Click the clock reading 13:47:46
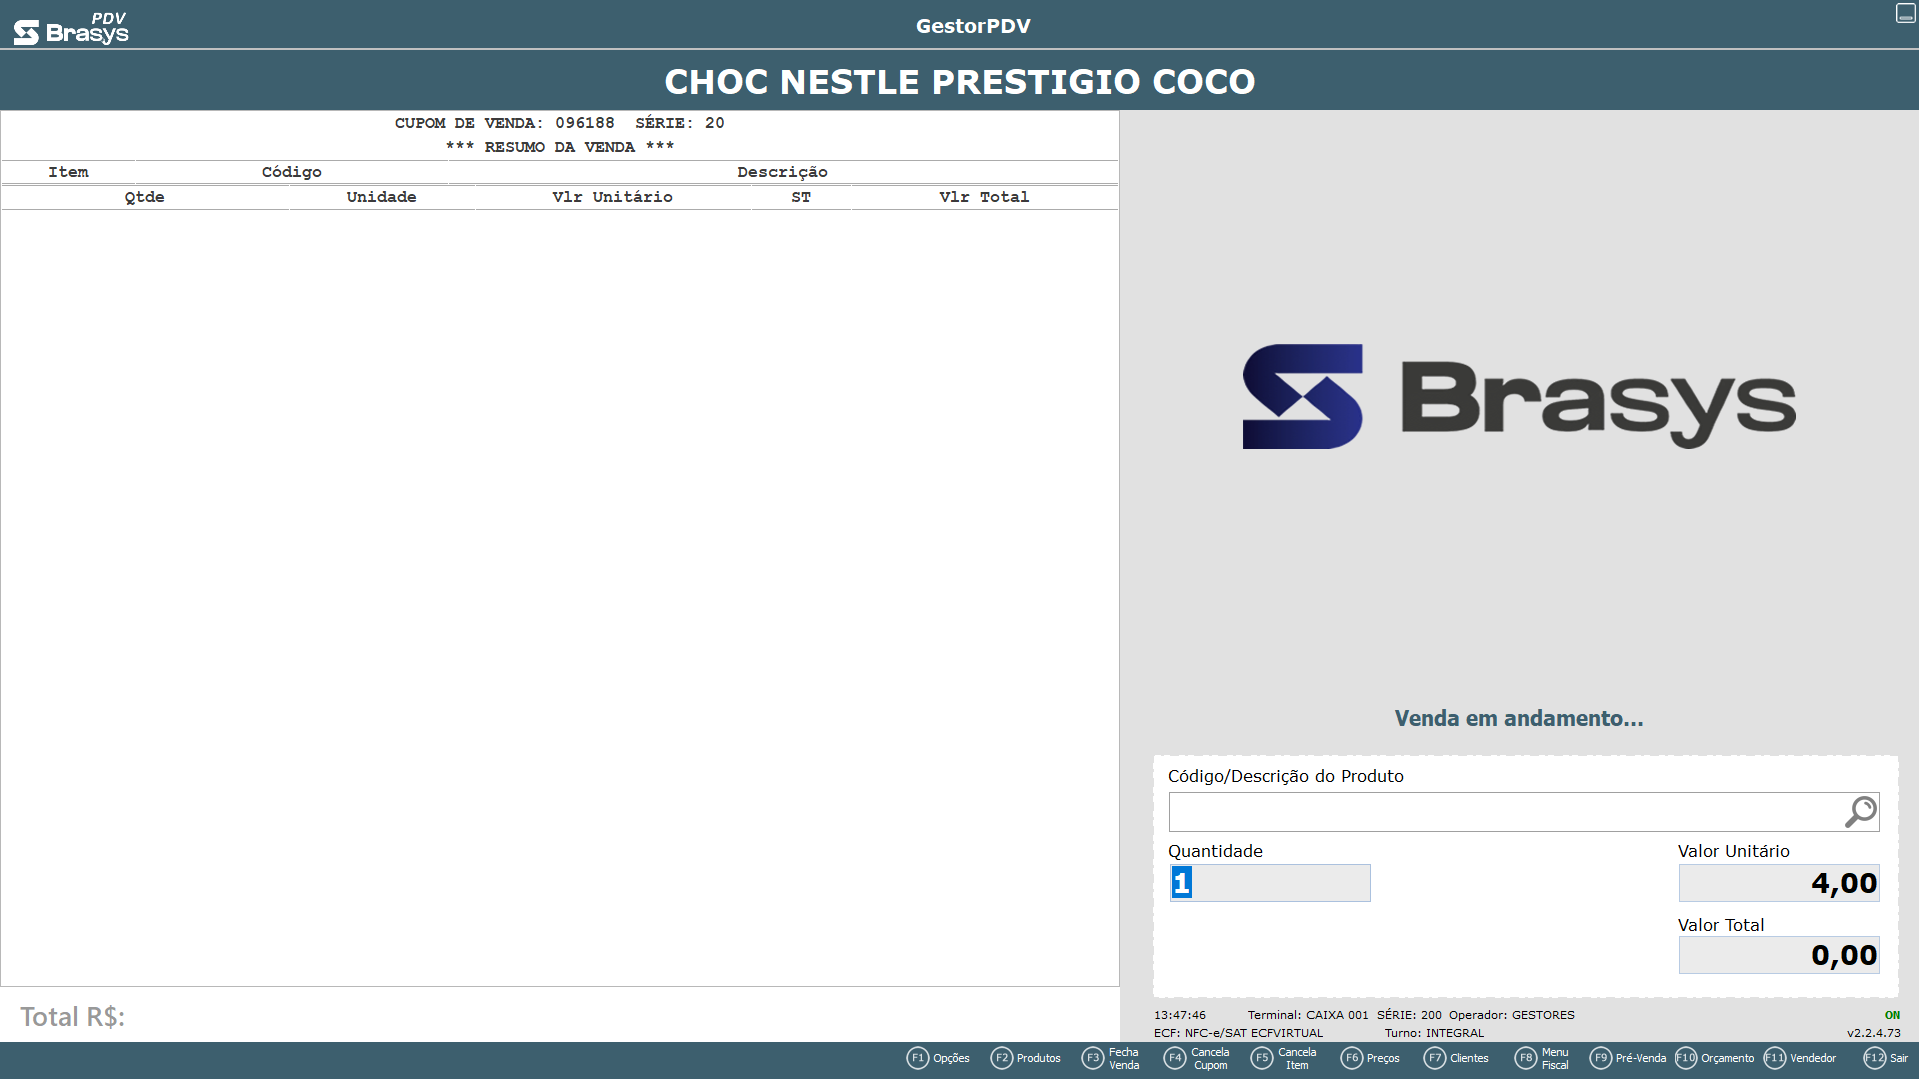This screenshot has height=1079, width=1919. (1180, 1015)
